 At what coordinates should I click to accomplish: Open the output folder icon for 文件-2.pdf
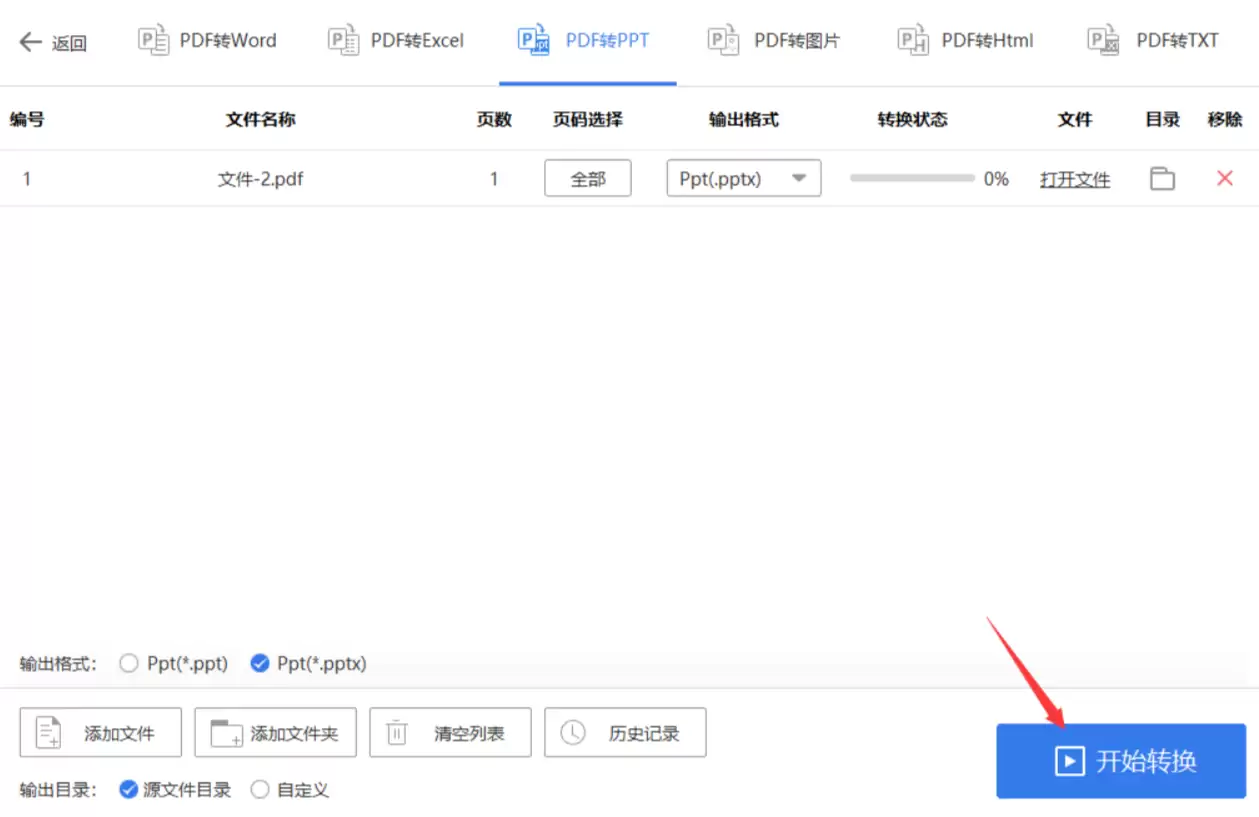click(x=1161, y=178)
